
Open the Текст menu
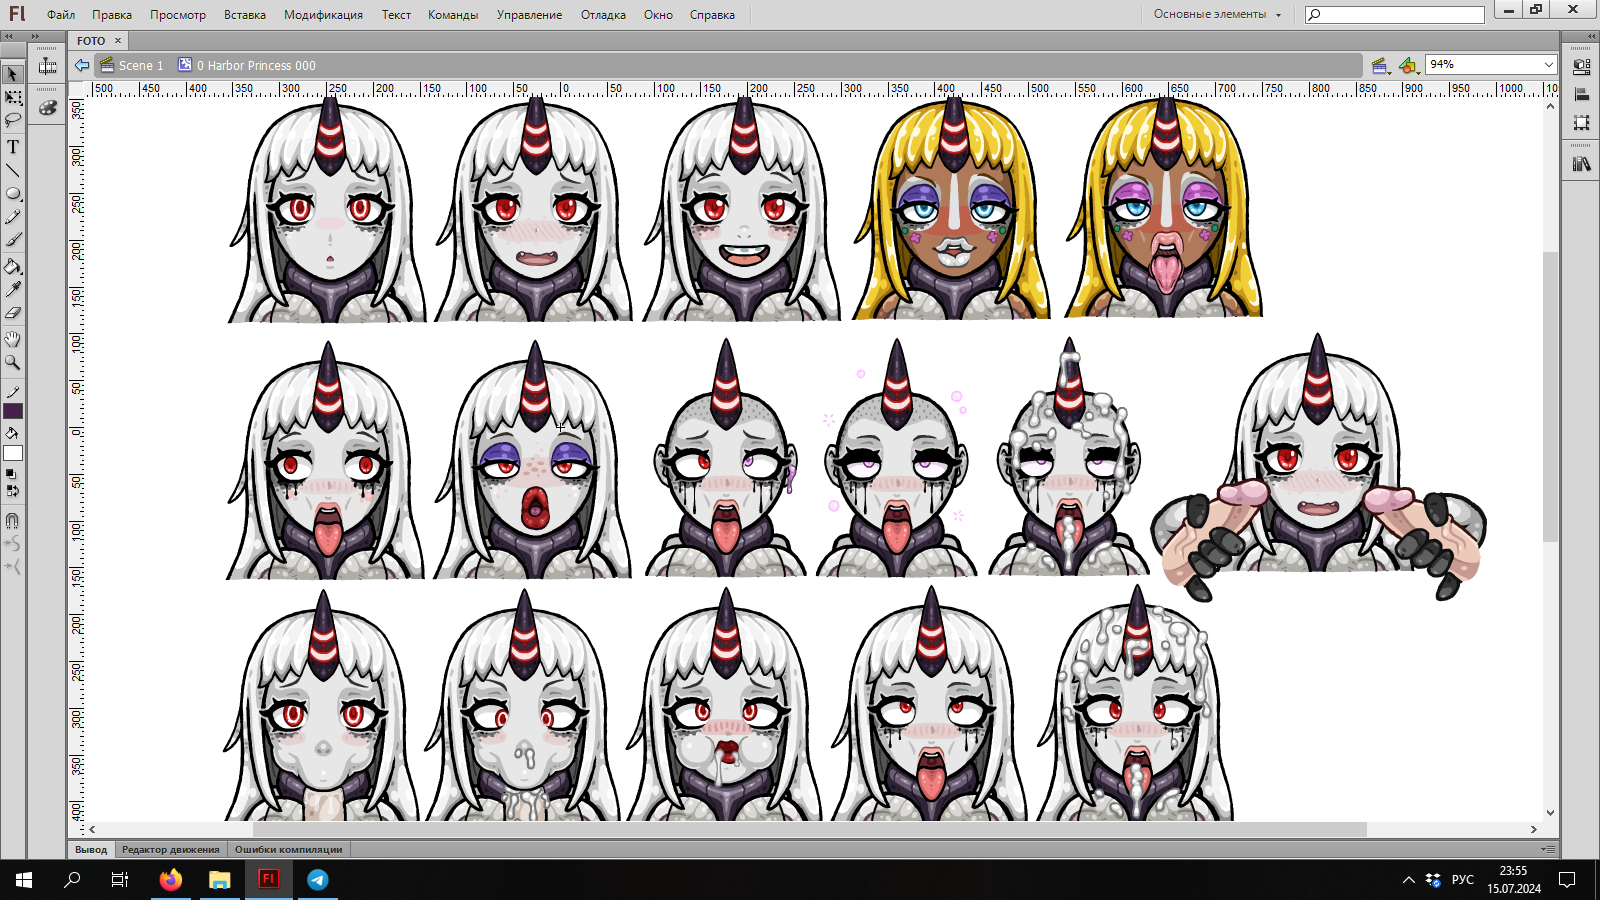click(x=396, y=15)
